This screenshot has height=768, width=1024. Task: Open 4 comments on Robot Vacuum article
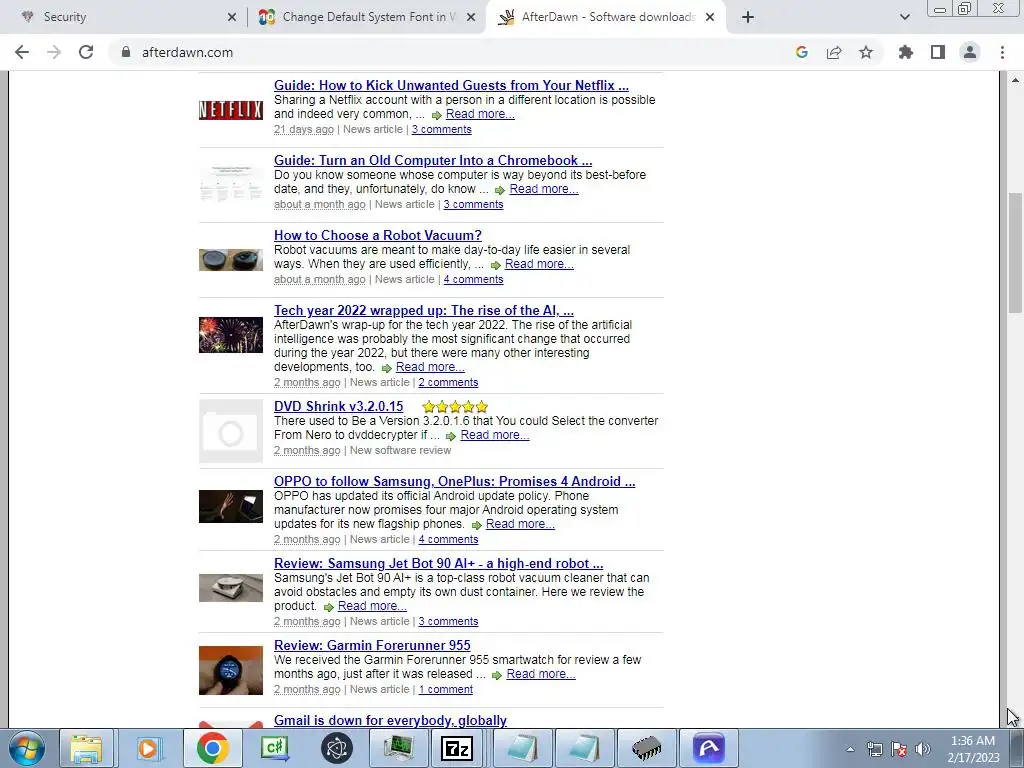473,280
